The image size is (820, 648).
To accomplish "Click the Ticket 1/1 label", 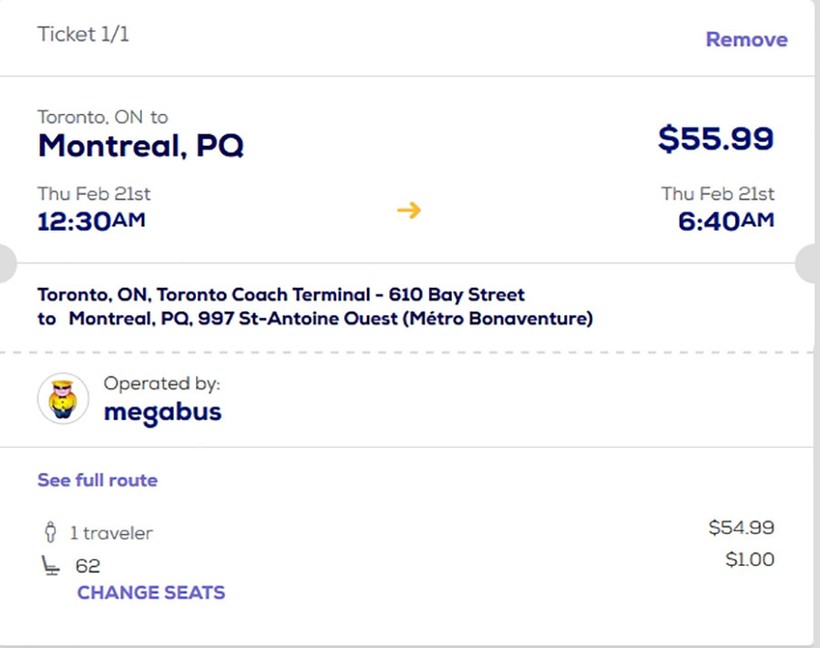I will (83, 35).
